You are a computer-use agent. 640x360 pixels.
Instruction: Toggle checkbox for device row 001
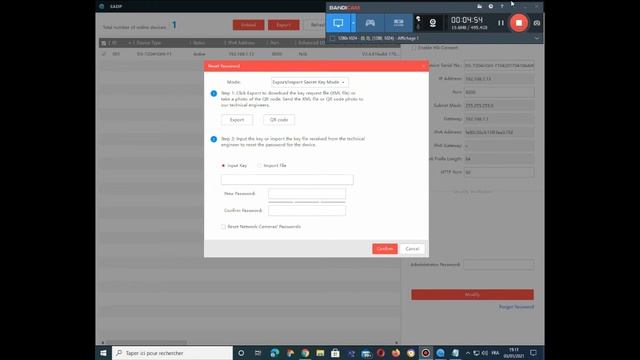104,54
